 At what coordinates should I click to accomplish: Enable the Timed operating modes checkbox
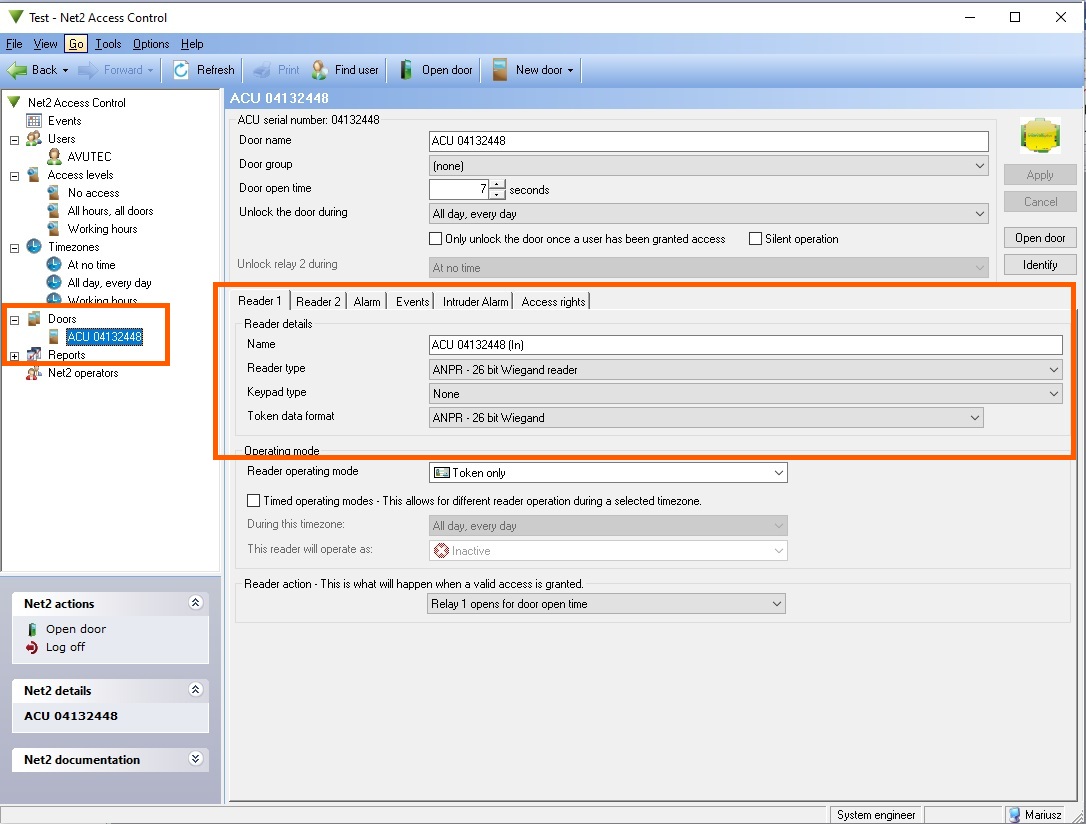click(253, 501)
